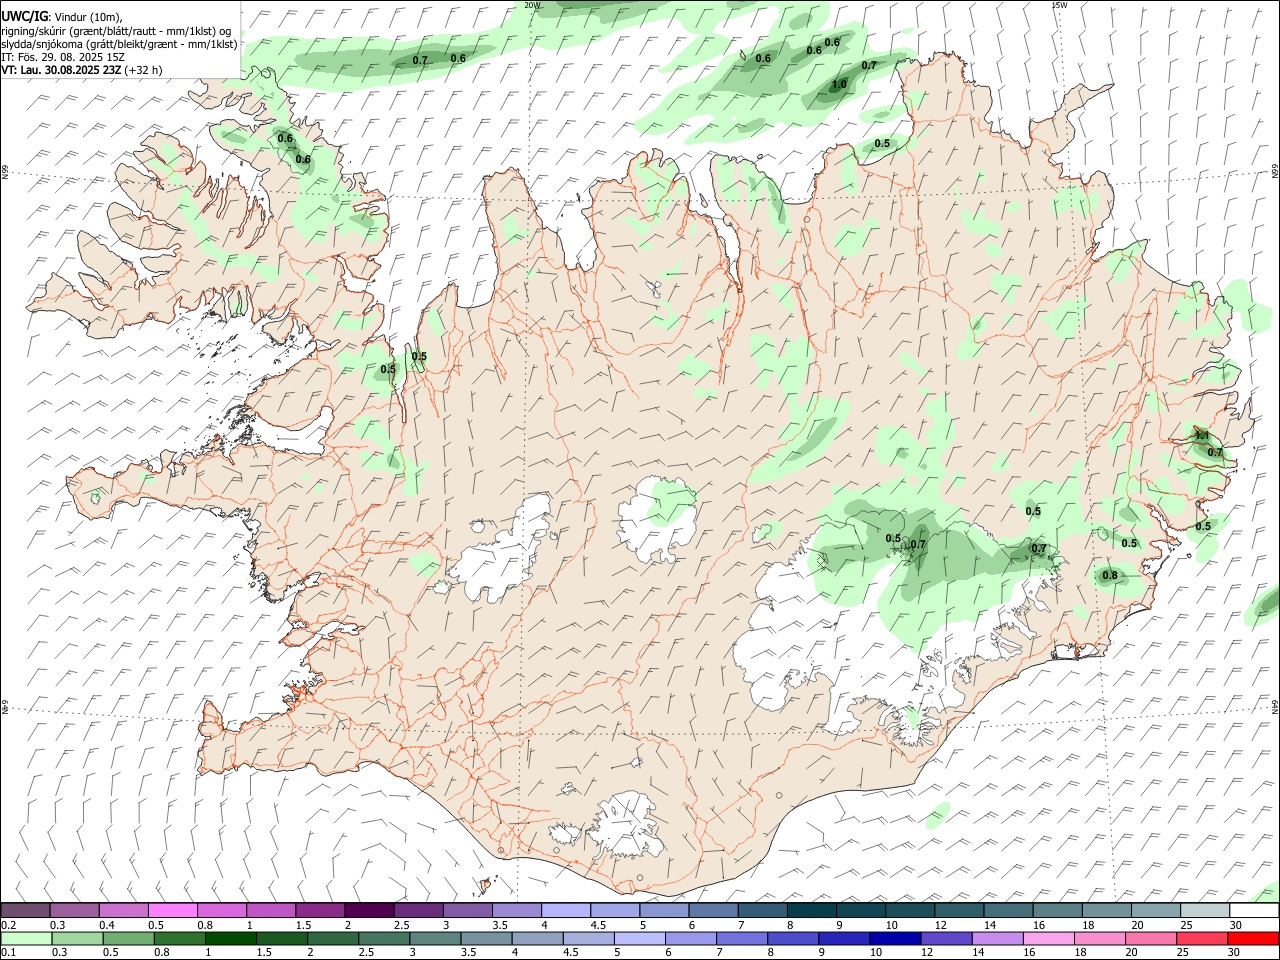This screenshot has height=960, width=1280.
Task: Select the 'rigning/skúrir' description line
Action: click(116, 31)
